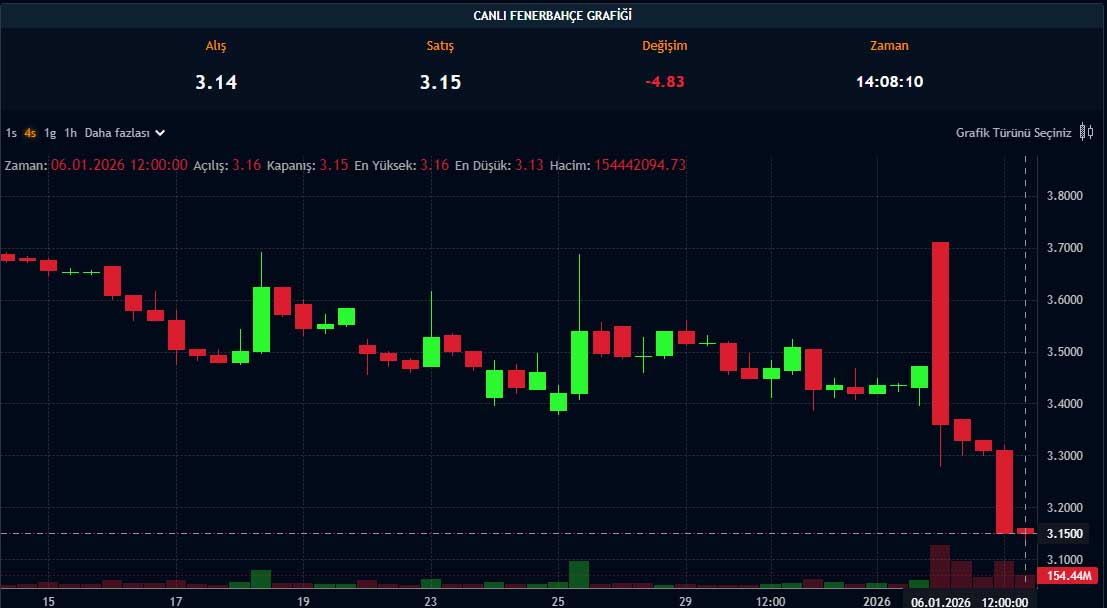Click the Satış price value 3.15

click(440, 82)
